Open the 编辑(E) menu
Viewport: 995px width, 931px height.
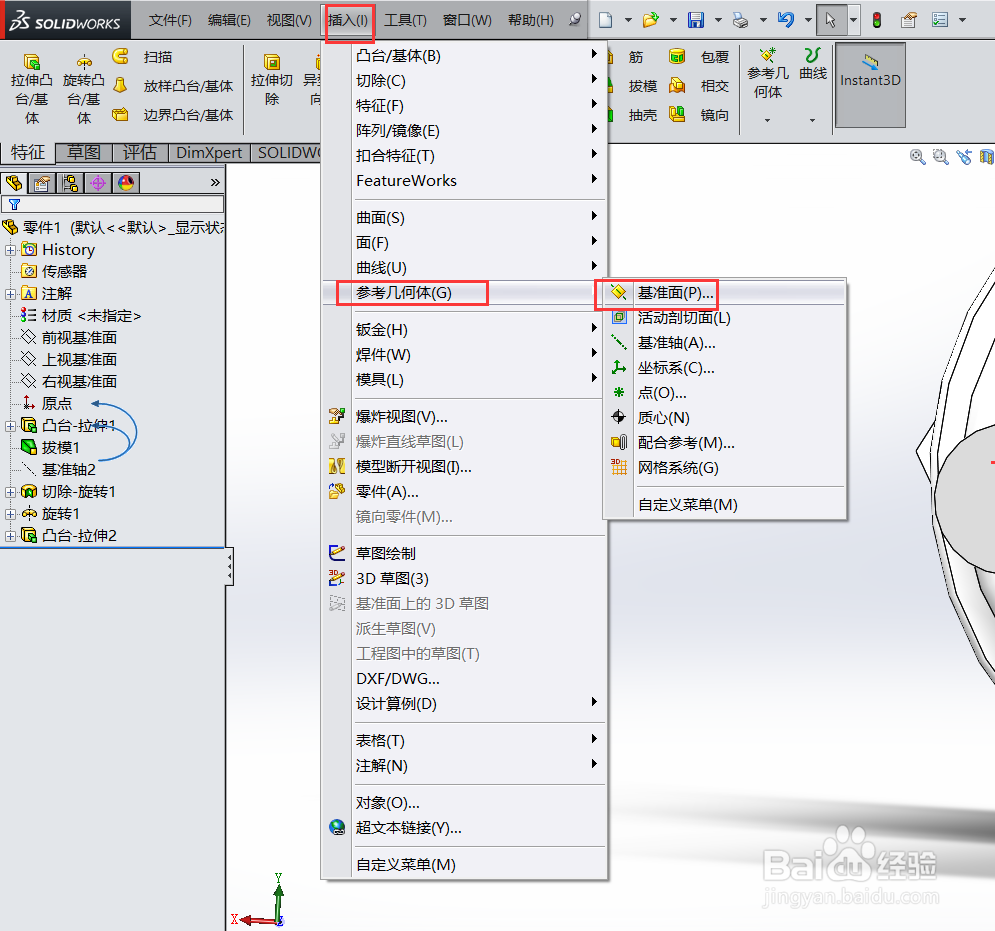click(229, 20)
